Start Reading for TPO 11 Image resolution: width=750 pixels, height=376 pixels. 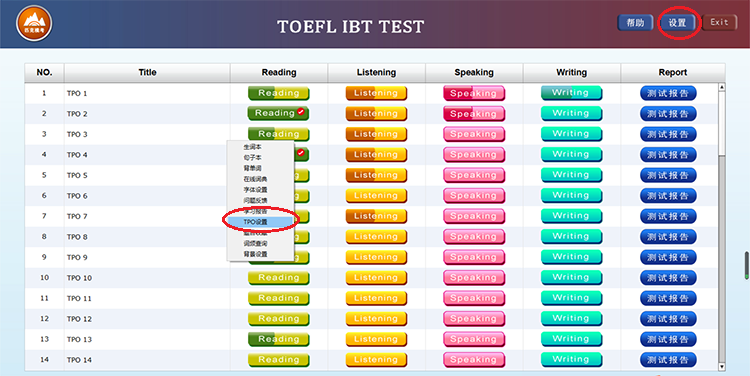(x=278, y=299)
